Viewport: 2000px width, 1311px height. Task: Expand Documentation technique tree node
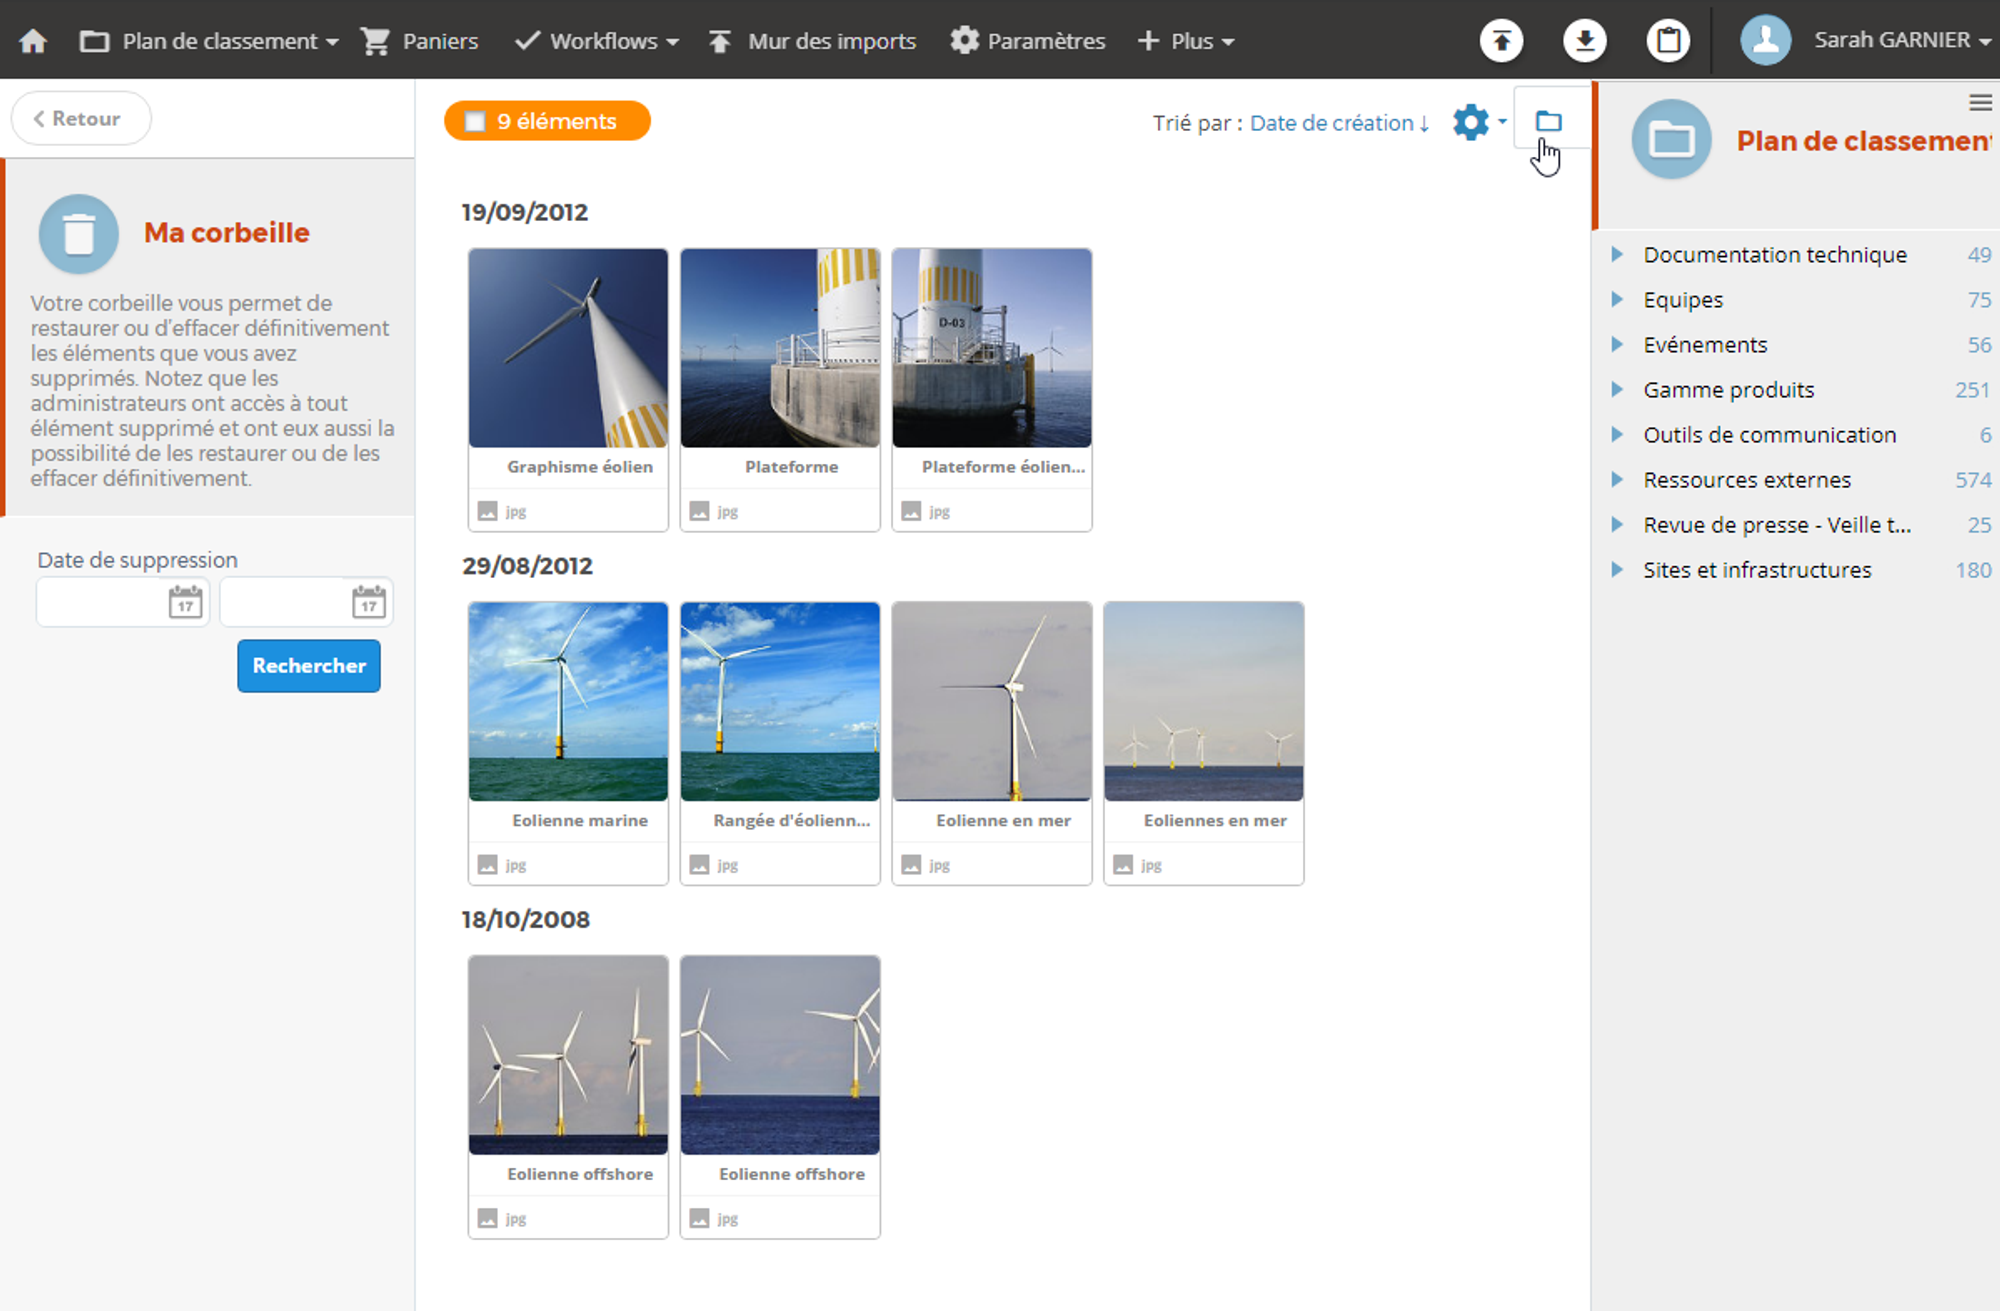(1617, 255)
